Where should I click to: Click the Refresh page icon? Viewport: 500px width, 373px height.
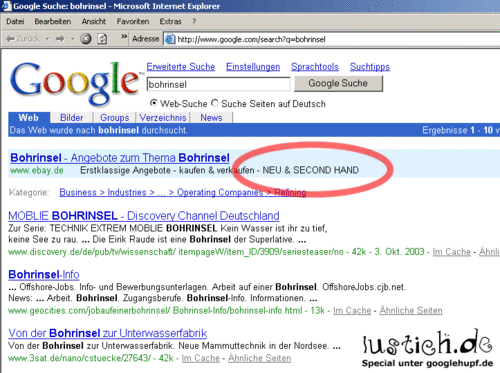(x=102, y=39)
